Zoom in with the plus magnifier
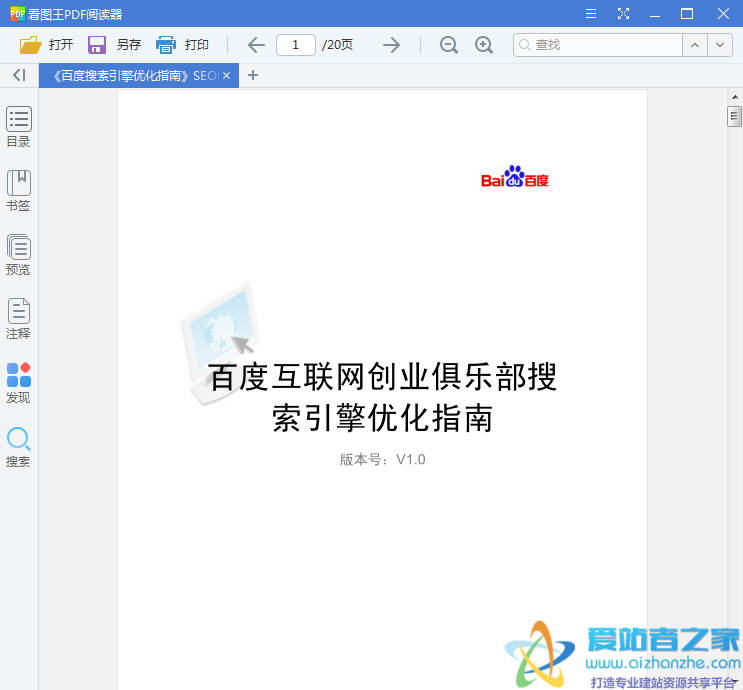743x690 pixels. coord(484,45)
